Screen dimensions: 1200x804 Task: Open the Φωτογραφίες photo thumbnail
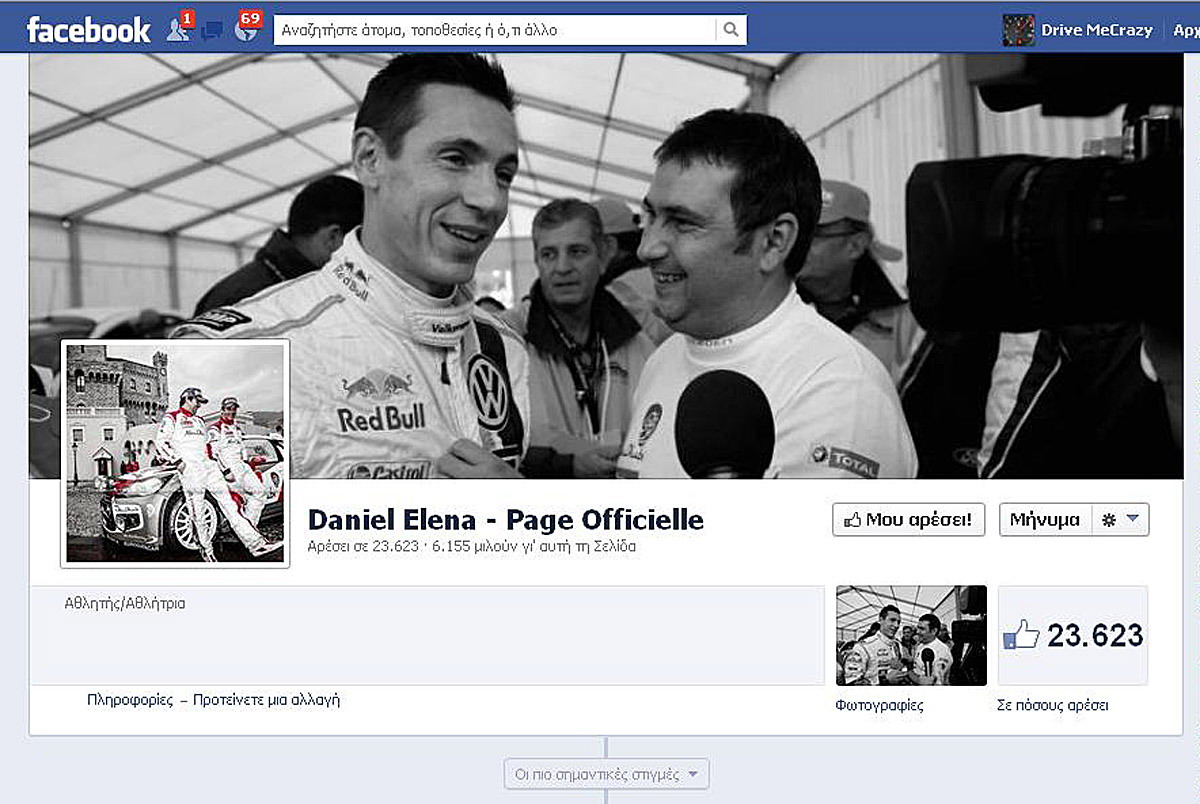point(911,635)
